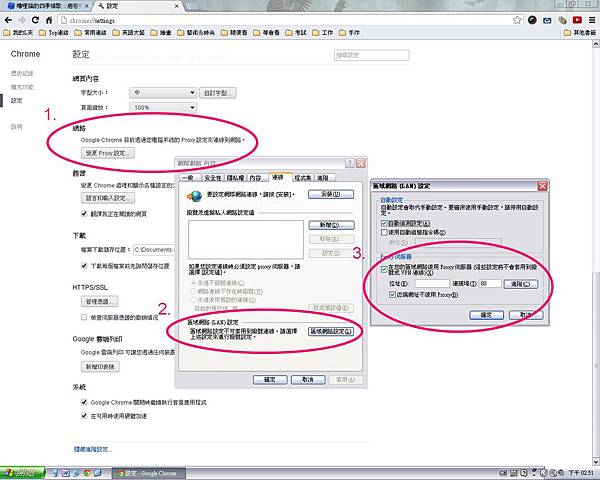Select 隱私權 tab in Internet Options

coord(235,178)
